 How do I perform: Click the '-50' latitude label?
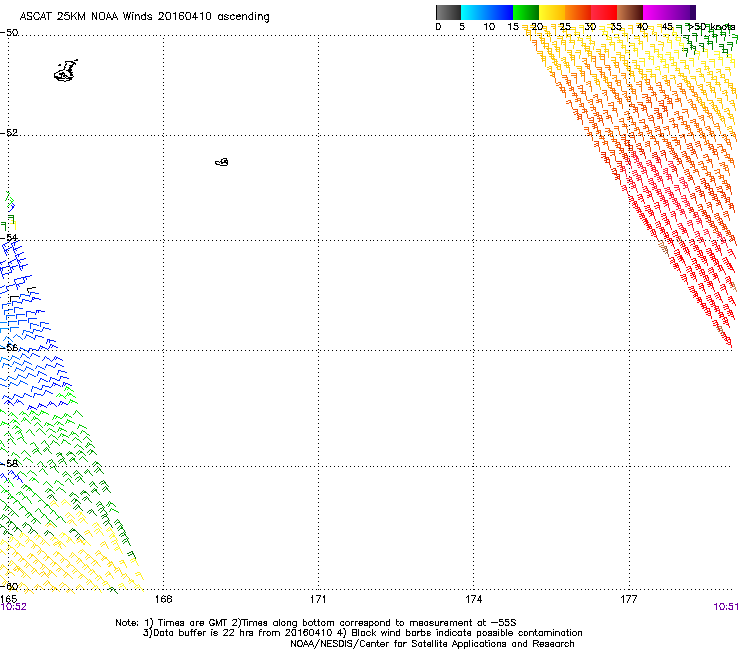click(x=9, y=33)
